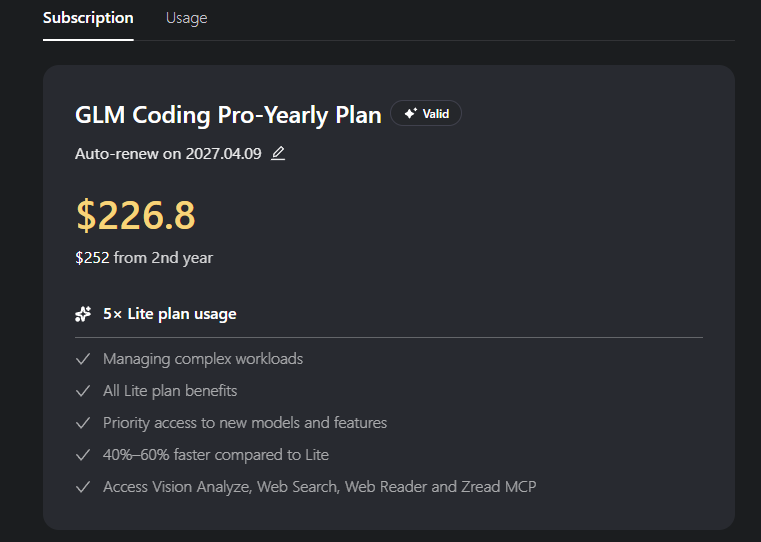Click the Valid status badge label
761x542 pixels.
click(x=436, y=114)
